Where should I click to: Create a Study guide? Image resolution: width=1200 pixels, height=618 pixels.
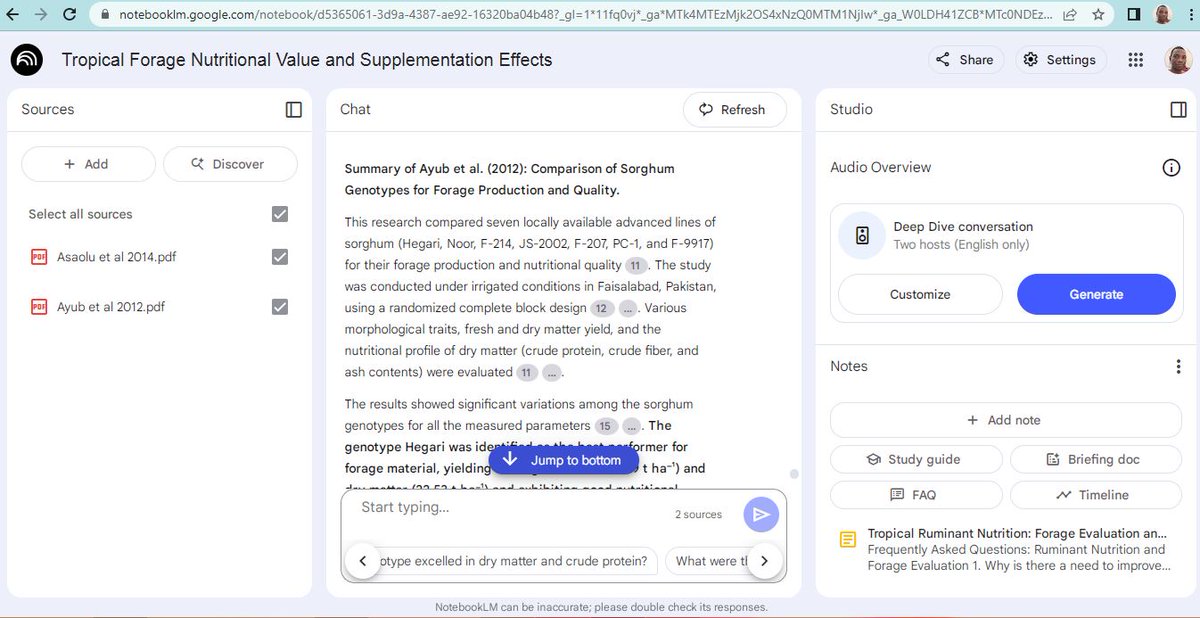coord(916,459)
